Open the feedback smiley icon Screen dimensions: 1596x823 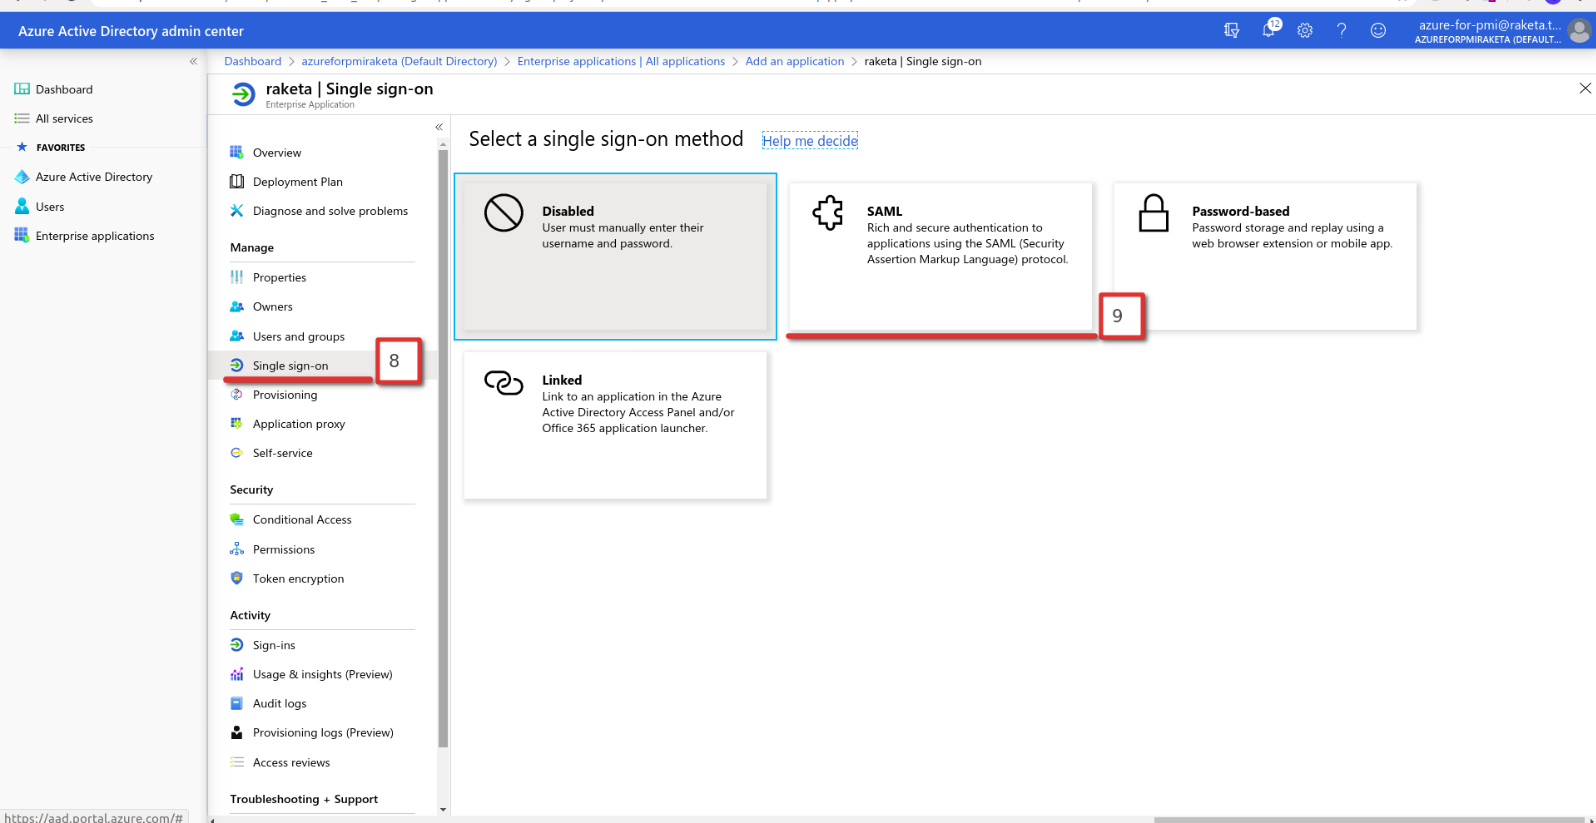1378,31
